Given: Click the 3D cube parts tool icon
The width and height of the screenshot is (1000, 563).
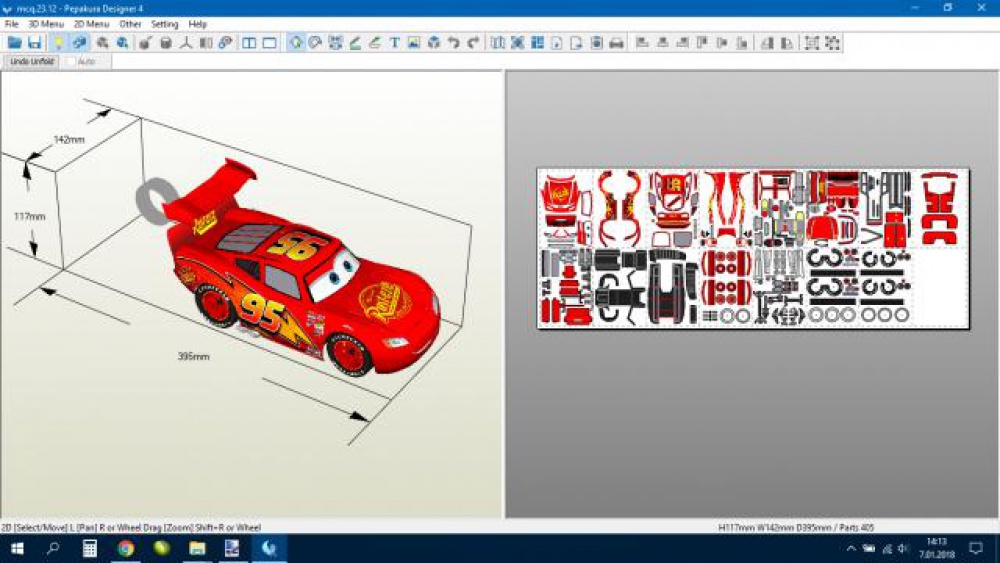Looking at the screenshot, I should tap(434, 43).
